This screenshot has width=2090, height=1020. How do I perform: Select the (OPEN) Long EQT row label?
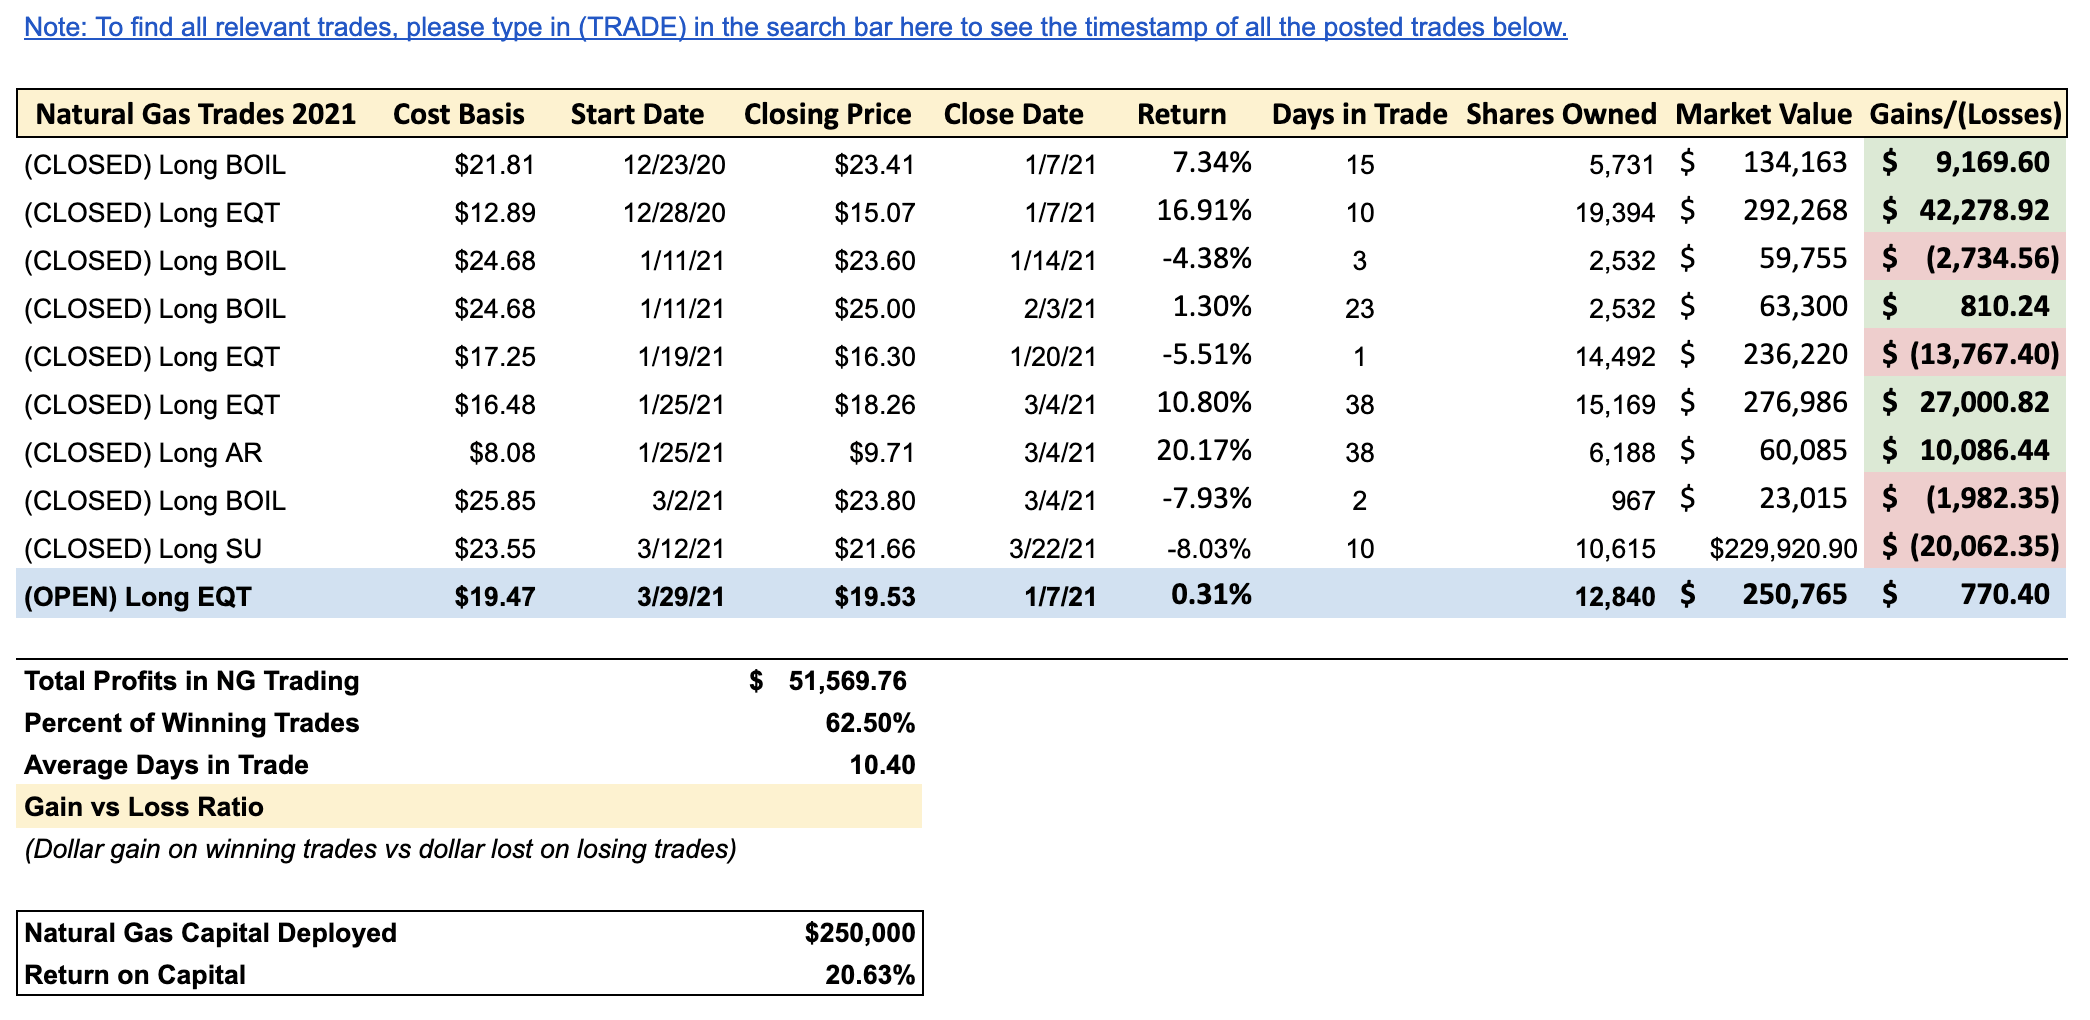[x=138, y=597]
